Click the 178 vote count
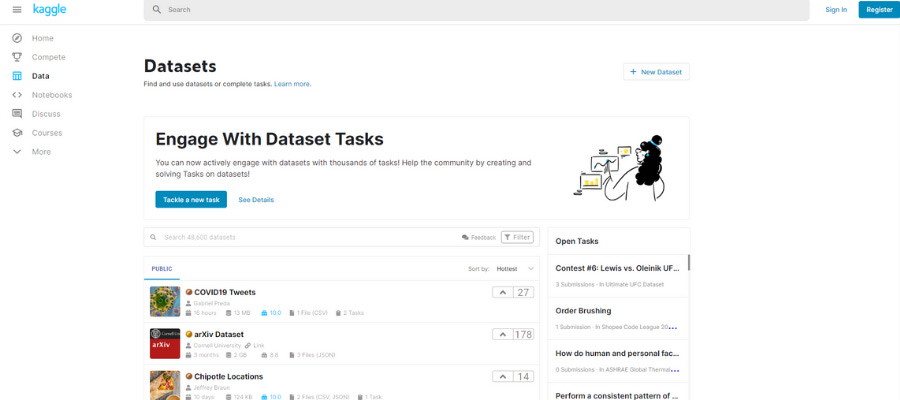Viewport: 900px width, 400px height. 523,335
